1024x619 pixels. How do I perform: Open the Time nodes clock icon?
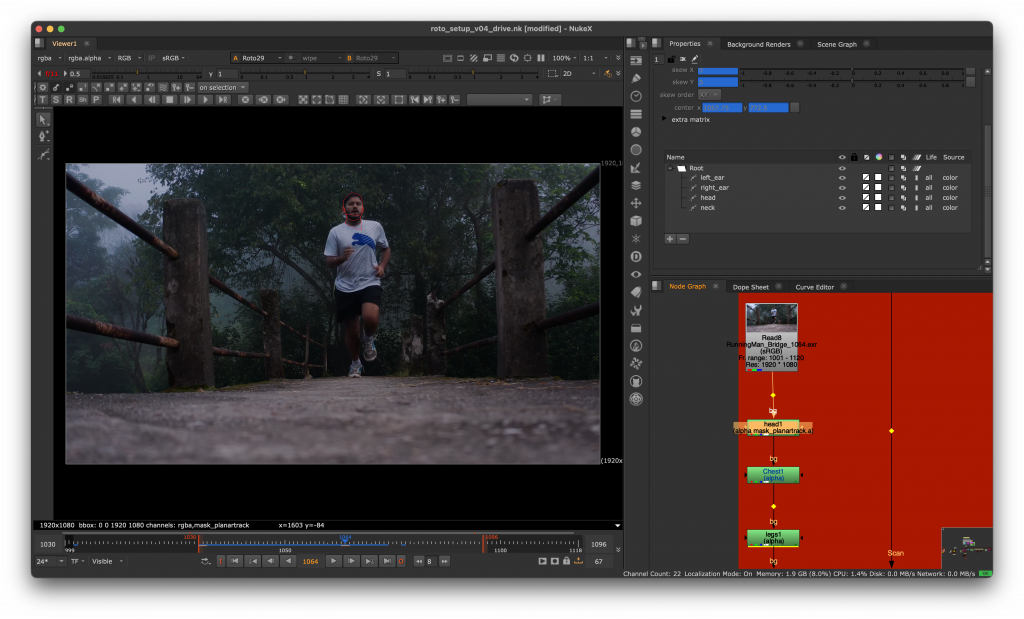tap(636, 95)
